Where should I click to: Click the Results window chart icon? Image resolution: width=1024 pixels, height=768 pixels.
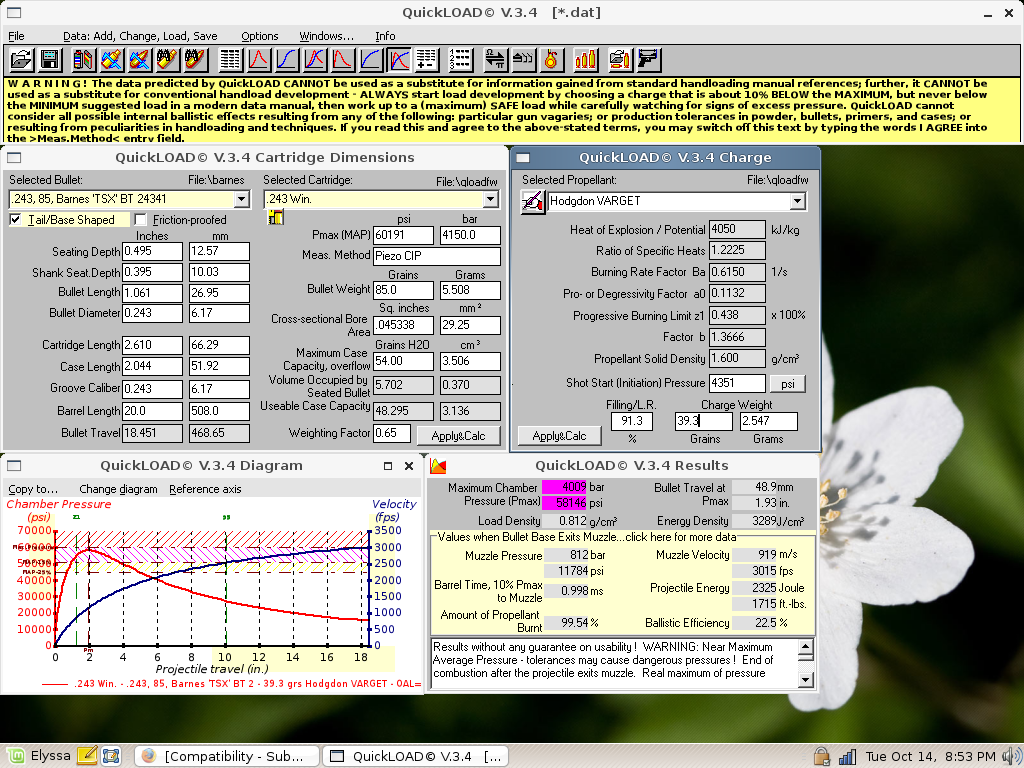(x=438, y=466)
